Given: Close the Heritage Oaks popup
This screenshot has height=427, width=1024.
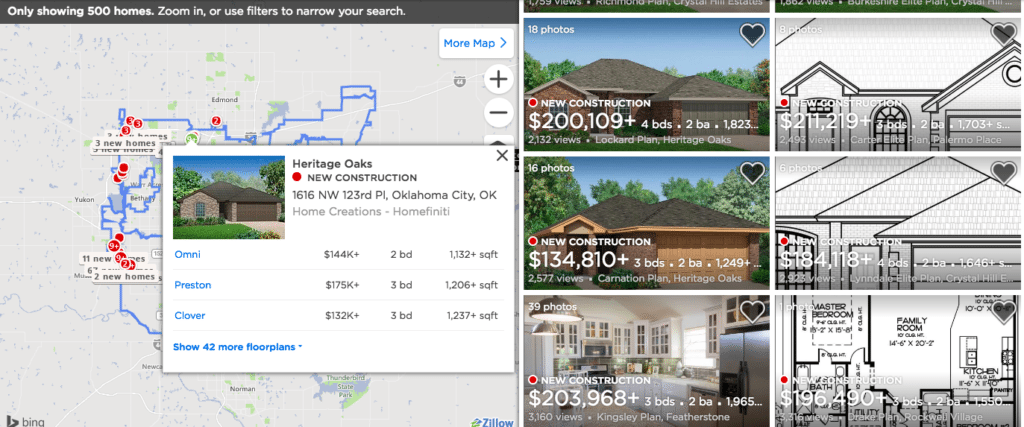Looking at the screenshot, I should (502, 155).
